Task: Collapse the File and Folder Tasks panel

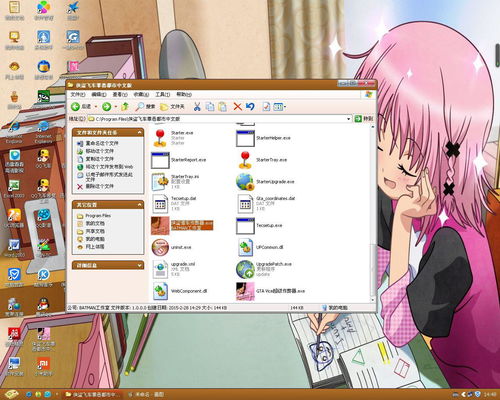Action: [x=139, y=133]
